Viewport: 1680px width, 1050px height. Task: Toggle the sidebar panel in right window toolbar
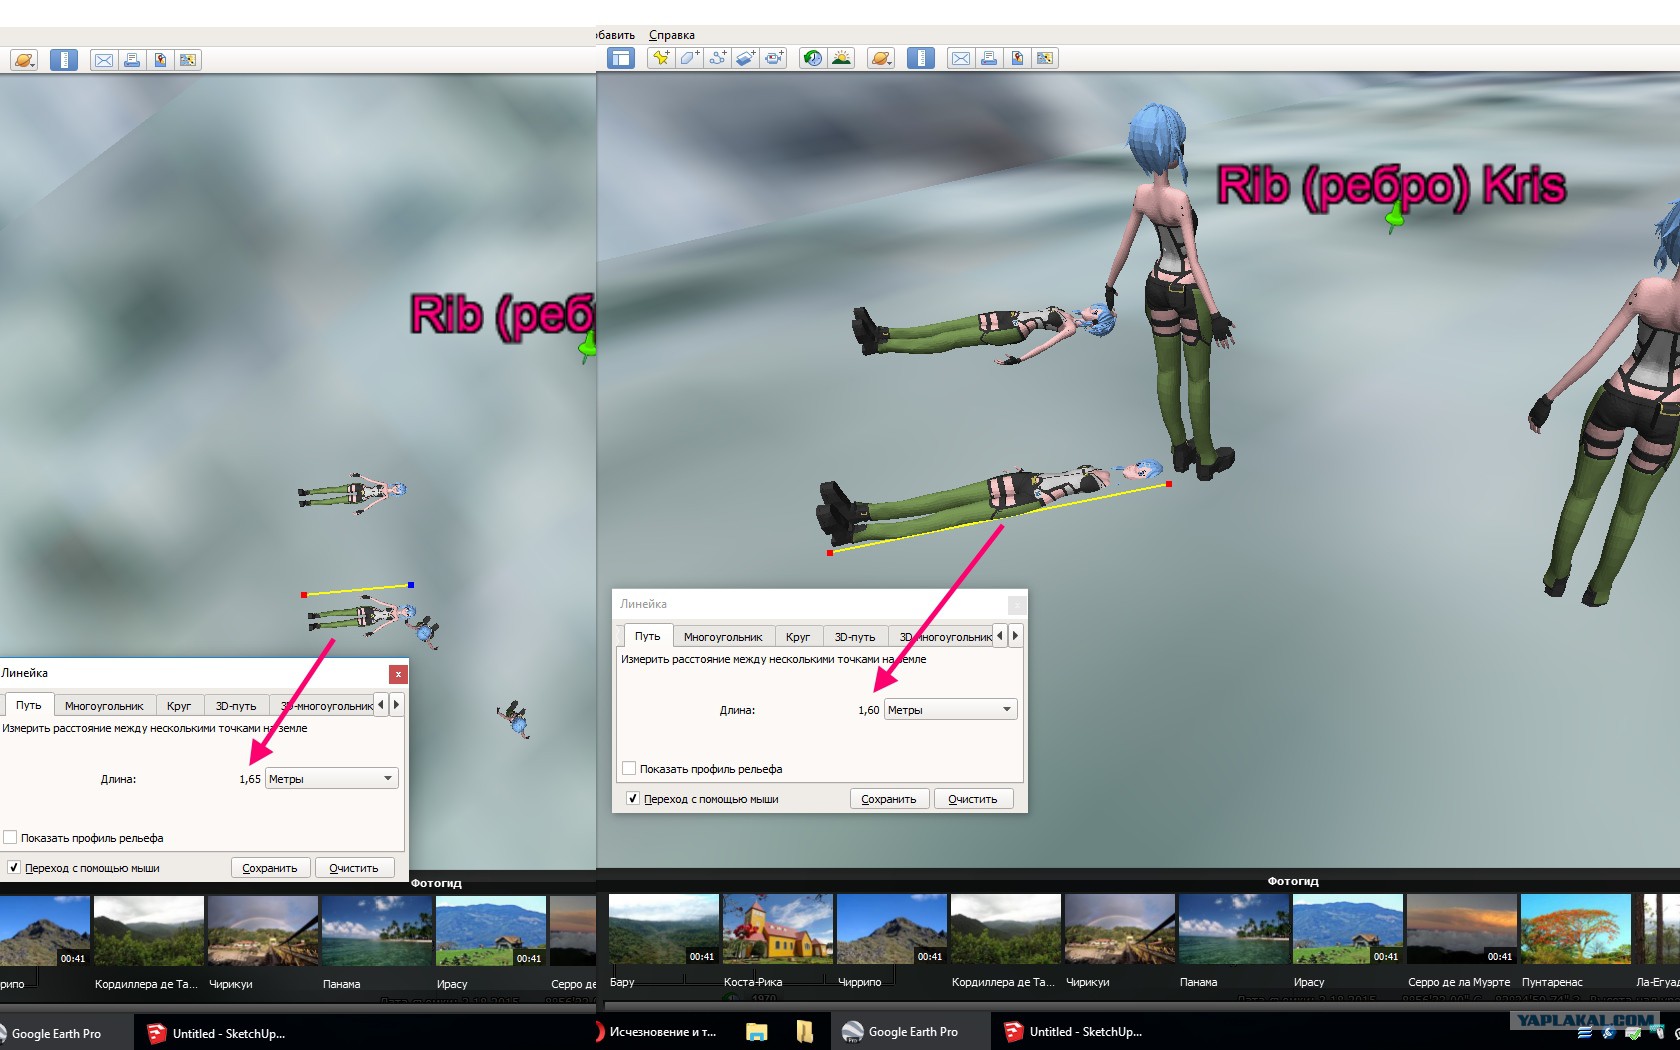(x=621, y=58)
